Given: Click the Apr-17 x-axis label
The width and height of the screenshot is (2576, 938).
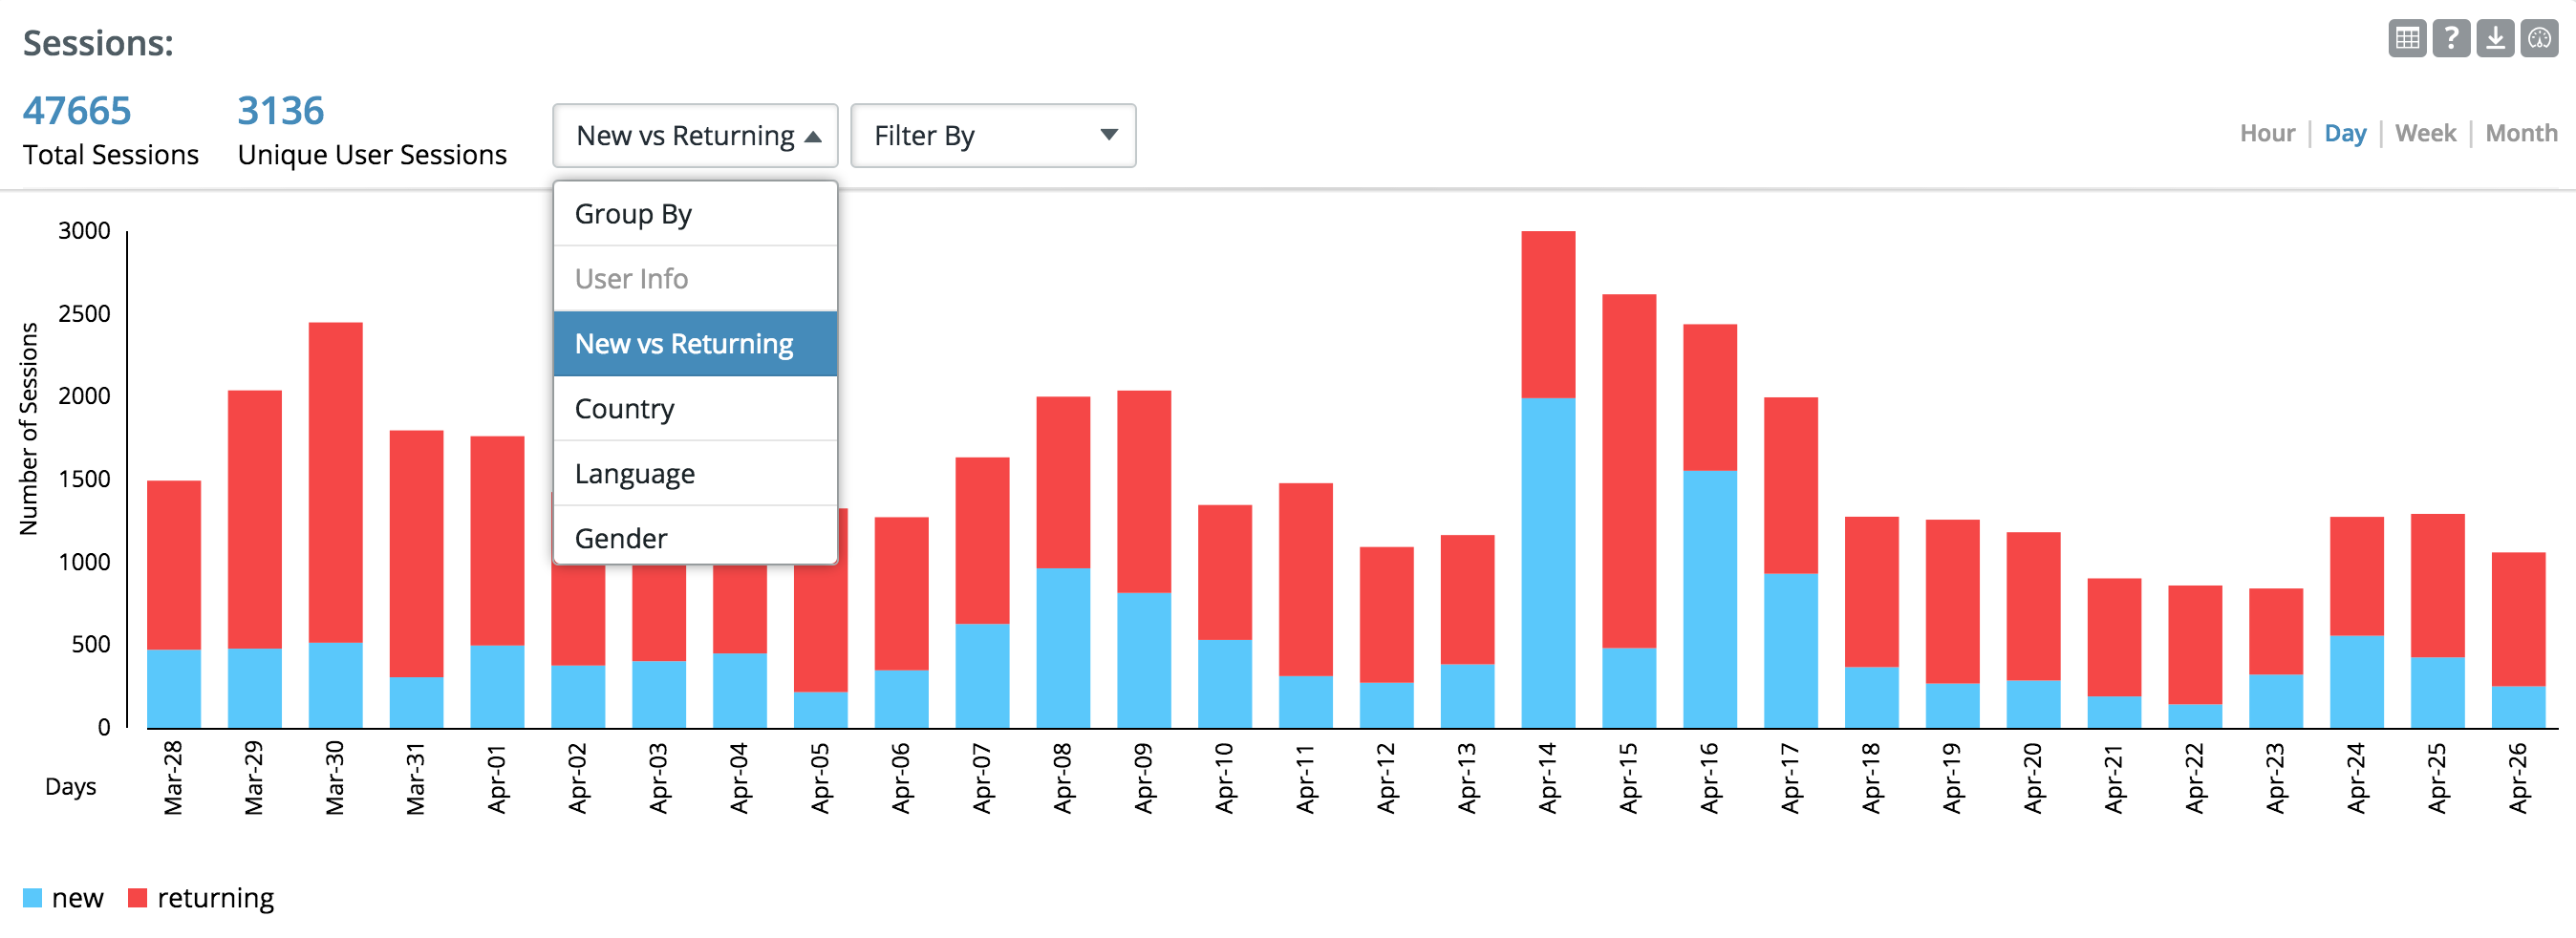Looking at the screenshot, I should tap(1790, 778).
